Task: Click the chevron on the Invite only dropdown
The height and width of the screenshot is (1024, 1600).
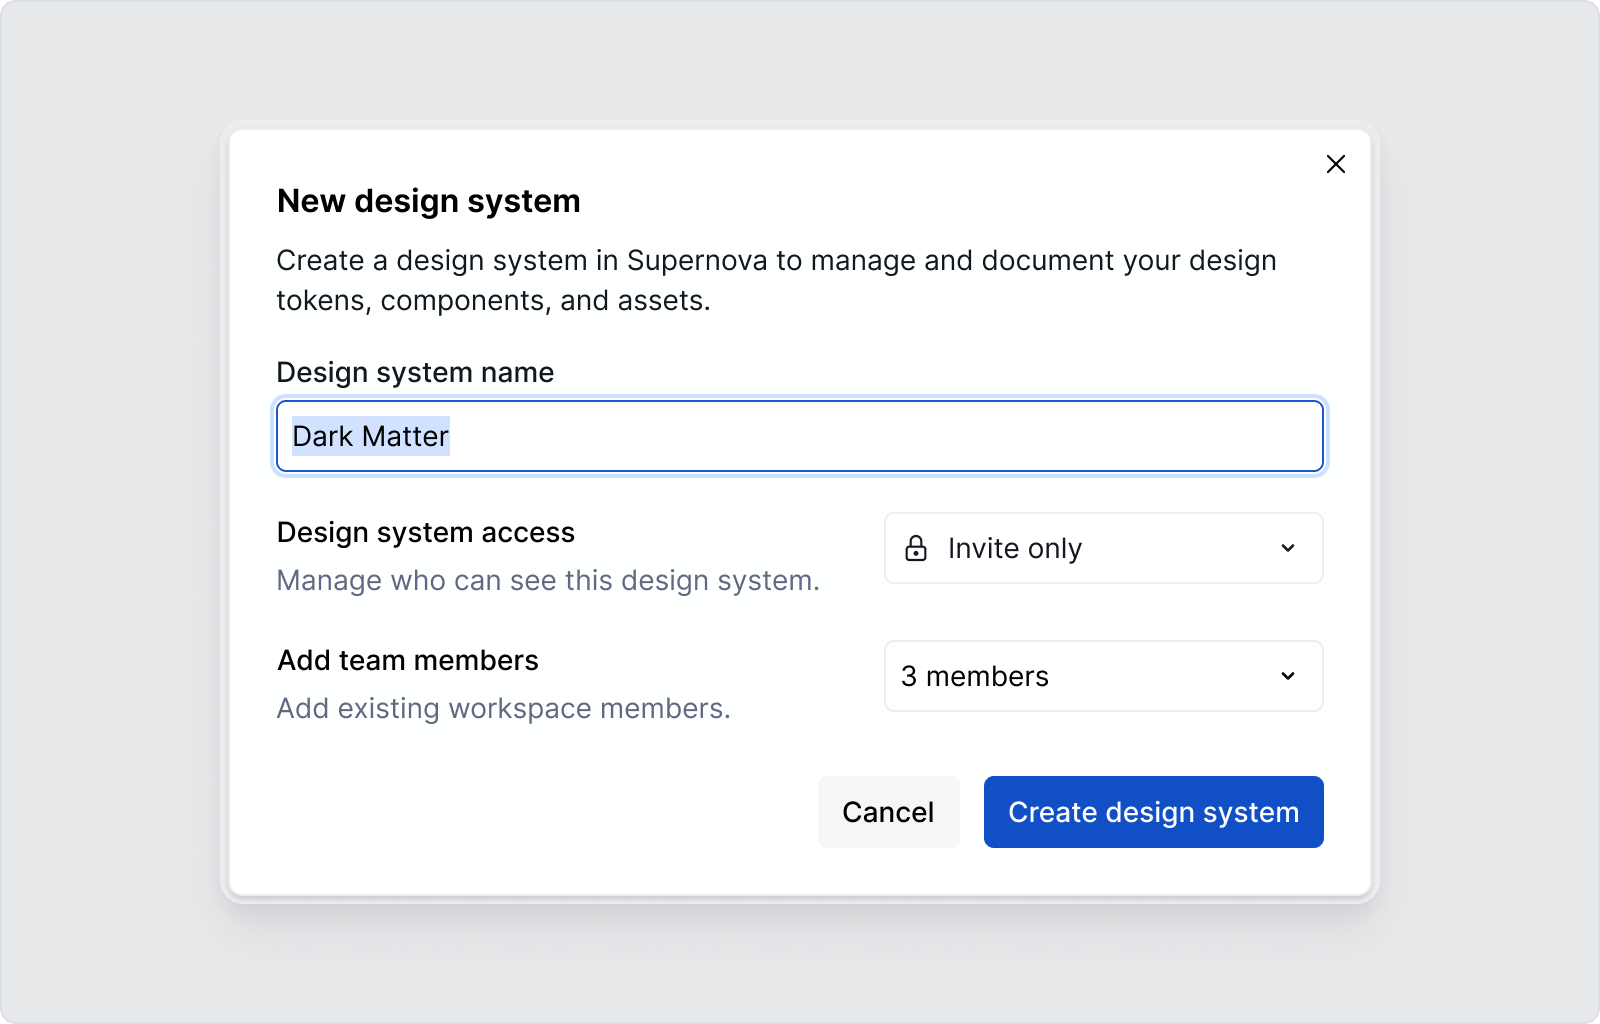Action: 1289,548
